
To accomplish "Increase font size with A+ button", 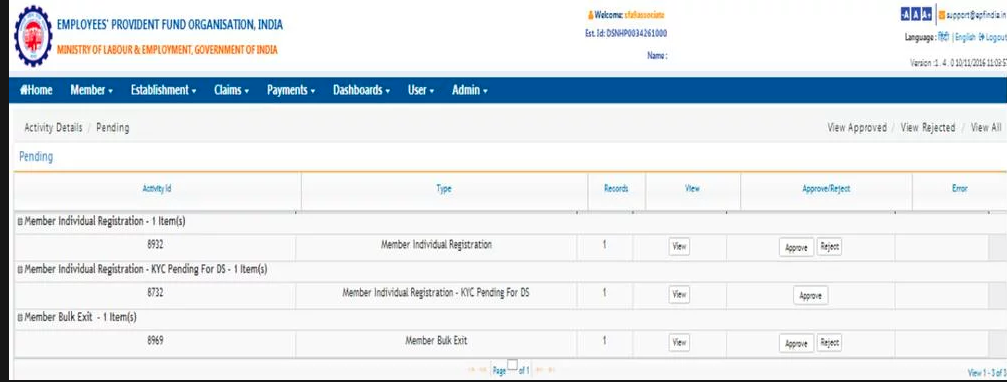I will click(927, 14).
